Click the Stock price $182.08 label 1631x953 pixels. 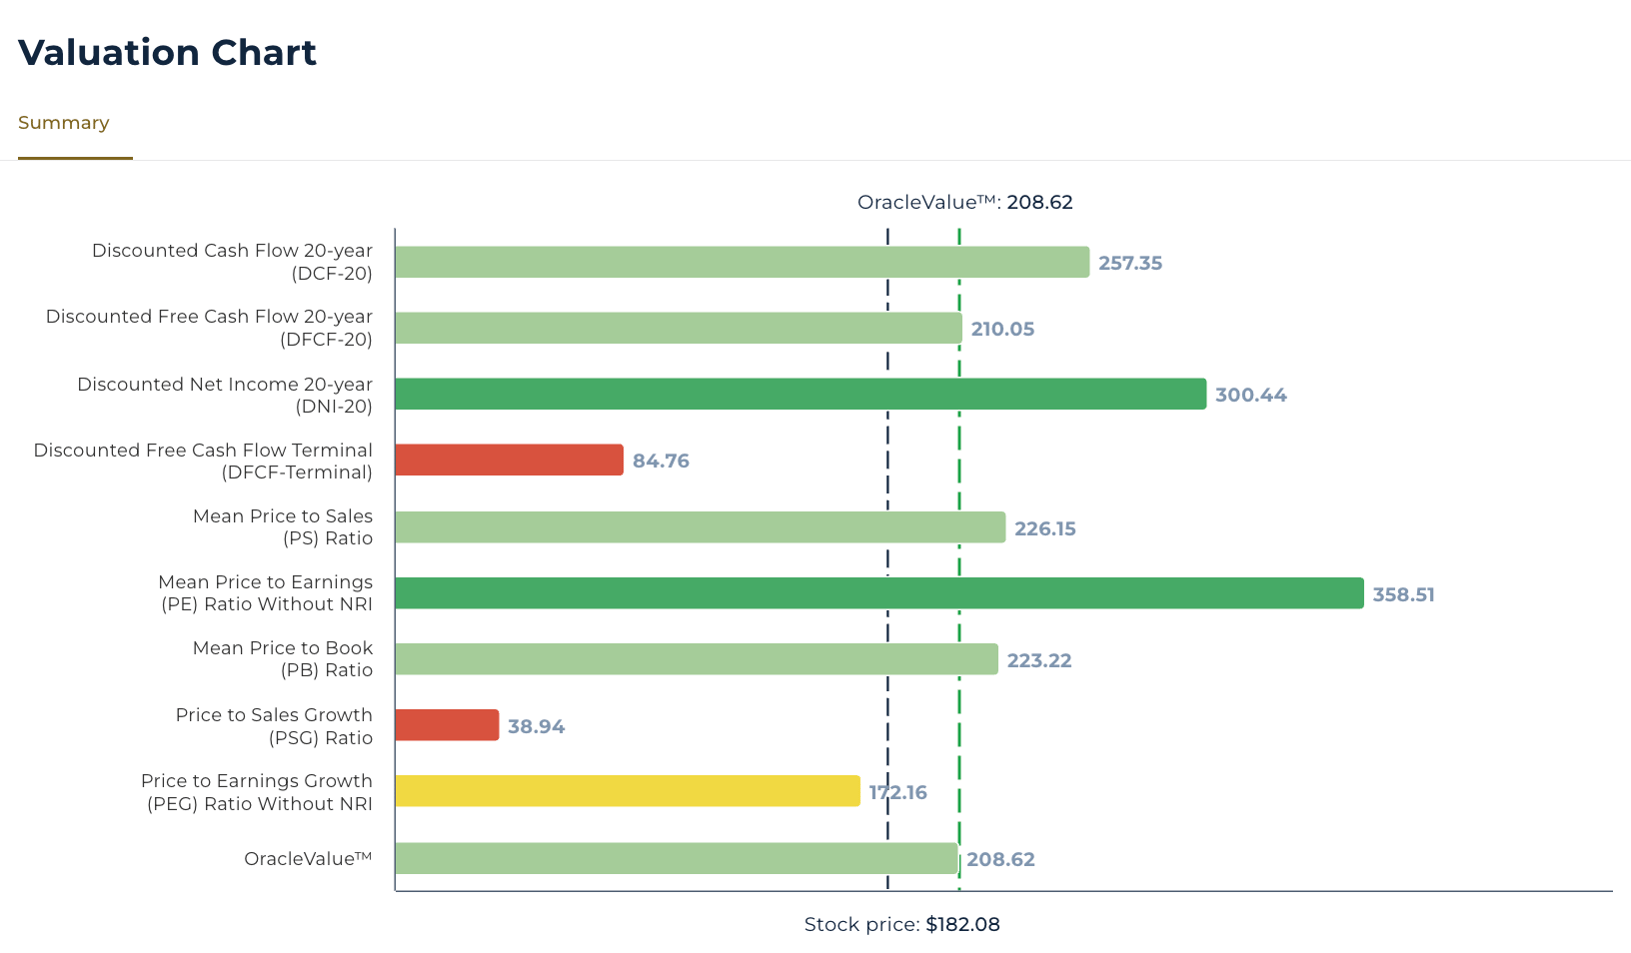pos(902,924)
